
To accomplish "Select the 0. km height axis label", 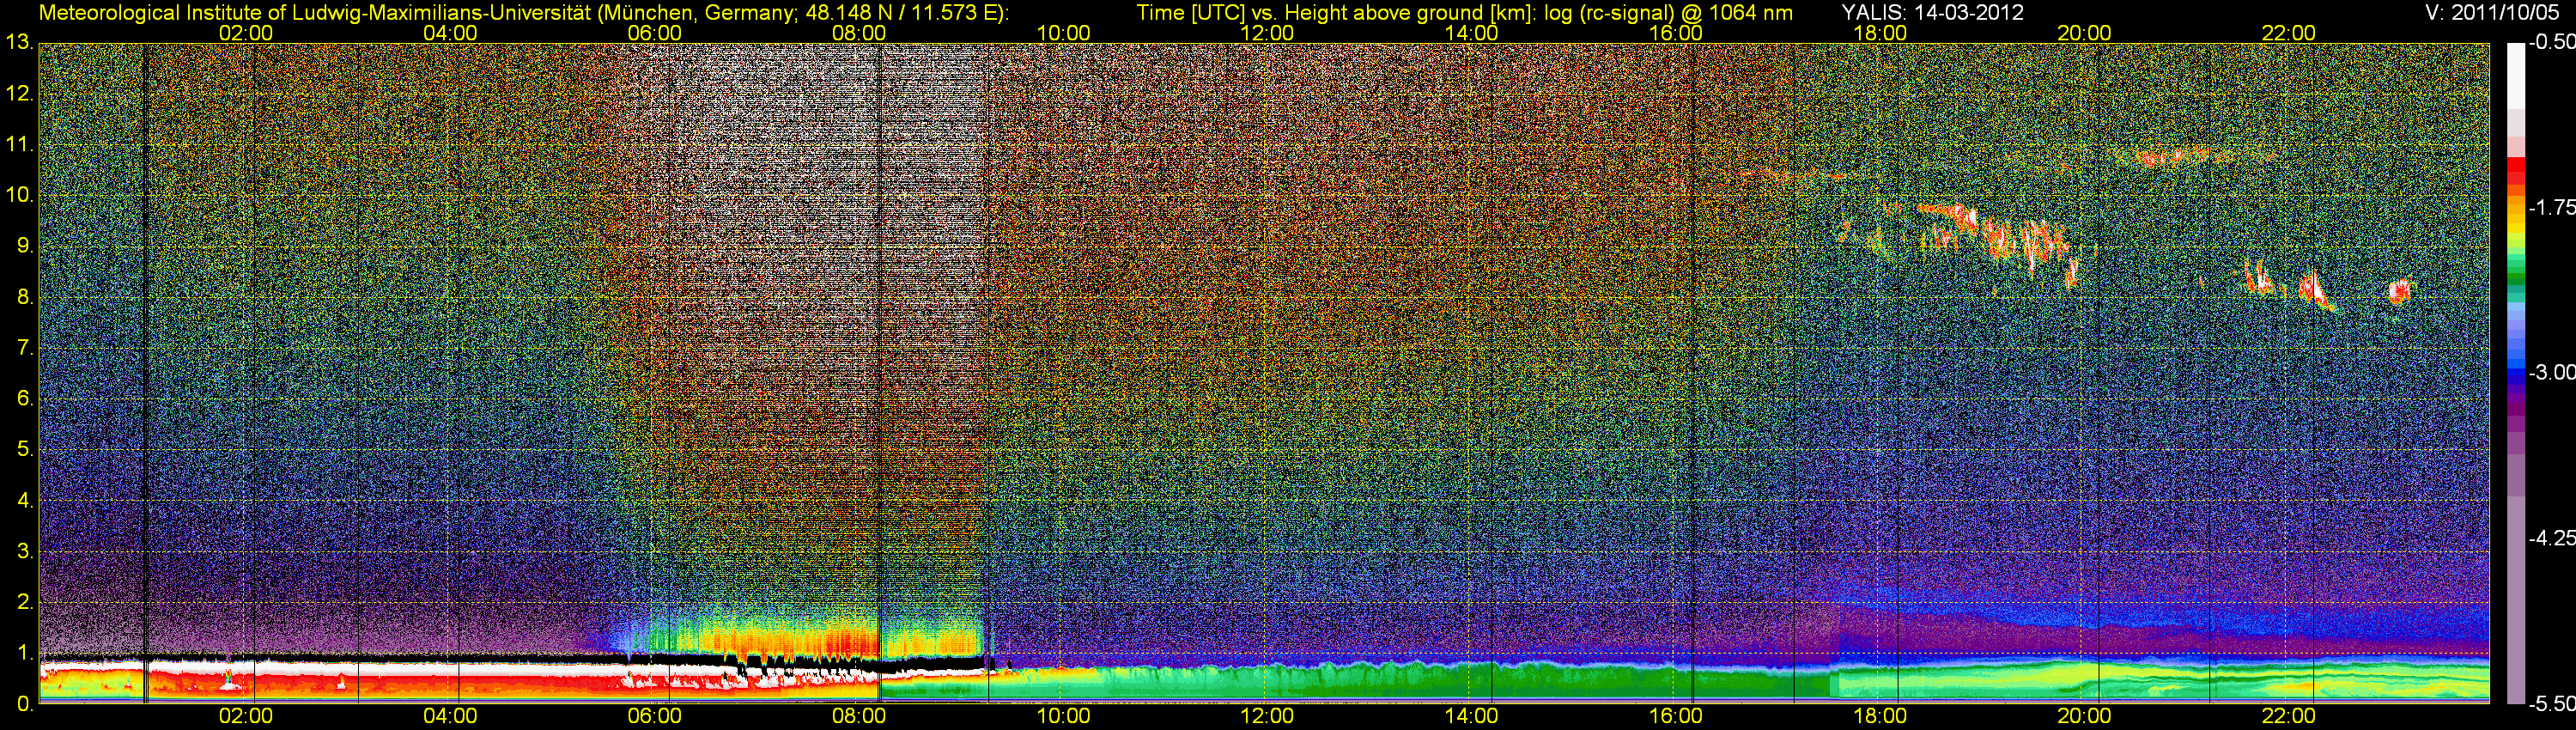I will pos(24,704).
